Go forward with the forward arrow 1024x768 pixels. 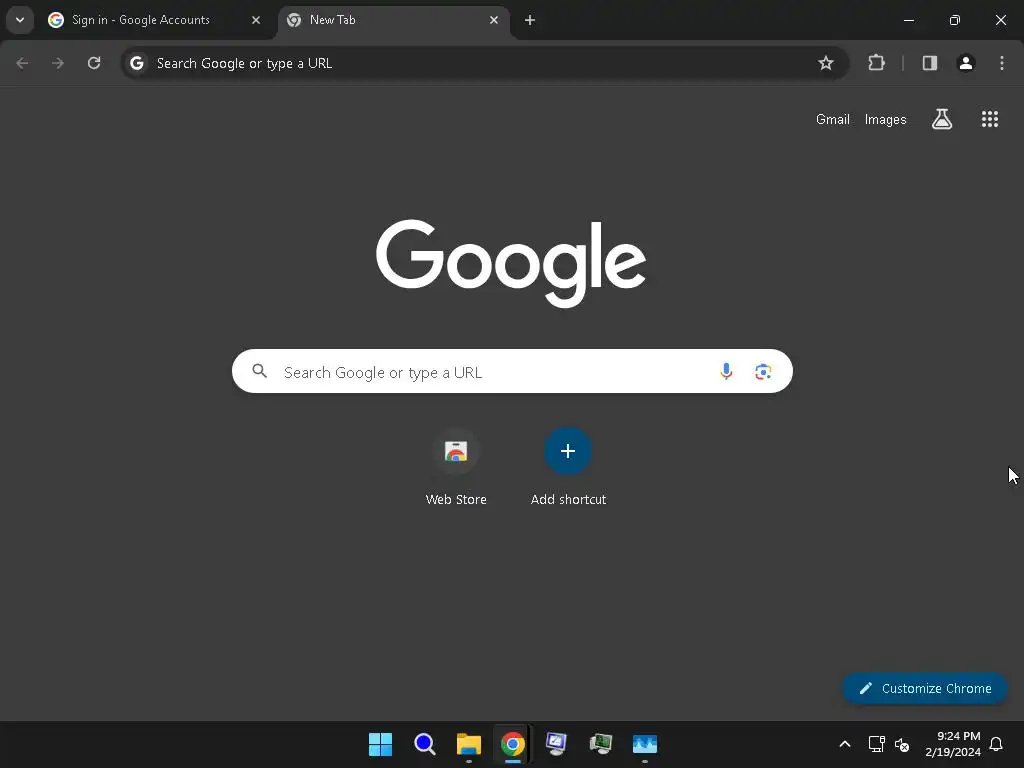pos(58,63)
